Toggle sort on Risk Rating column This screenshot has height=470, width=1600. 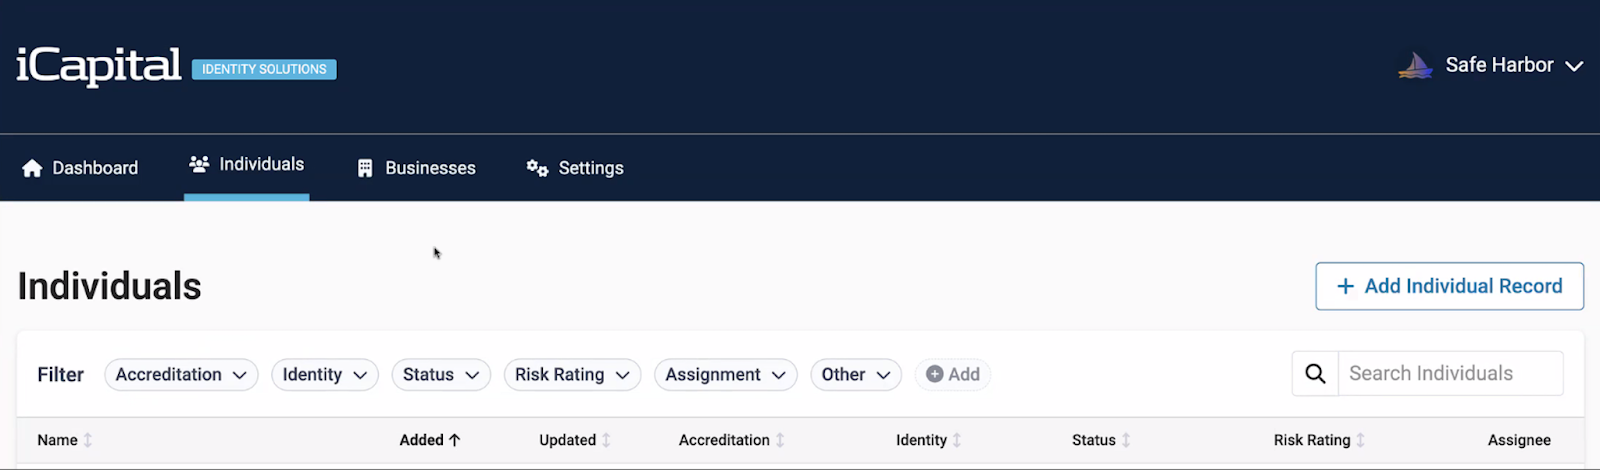tap(1360, 440)
